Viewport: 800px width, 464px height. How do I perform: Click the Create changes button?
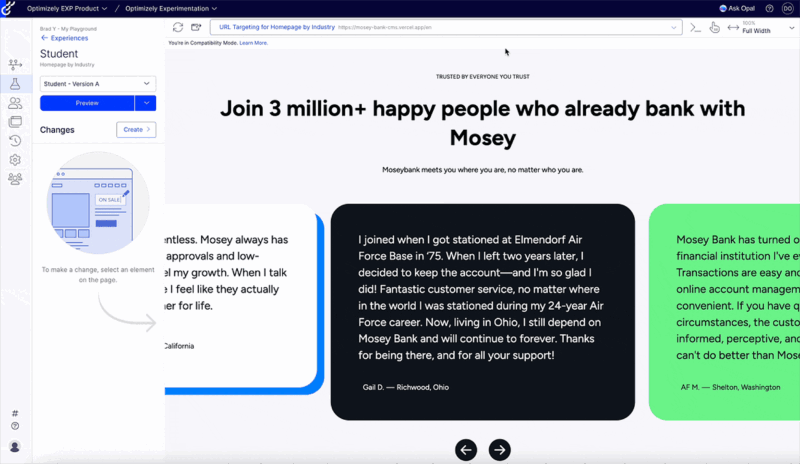pos(136,130)
